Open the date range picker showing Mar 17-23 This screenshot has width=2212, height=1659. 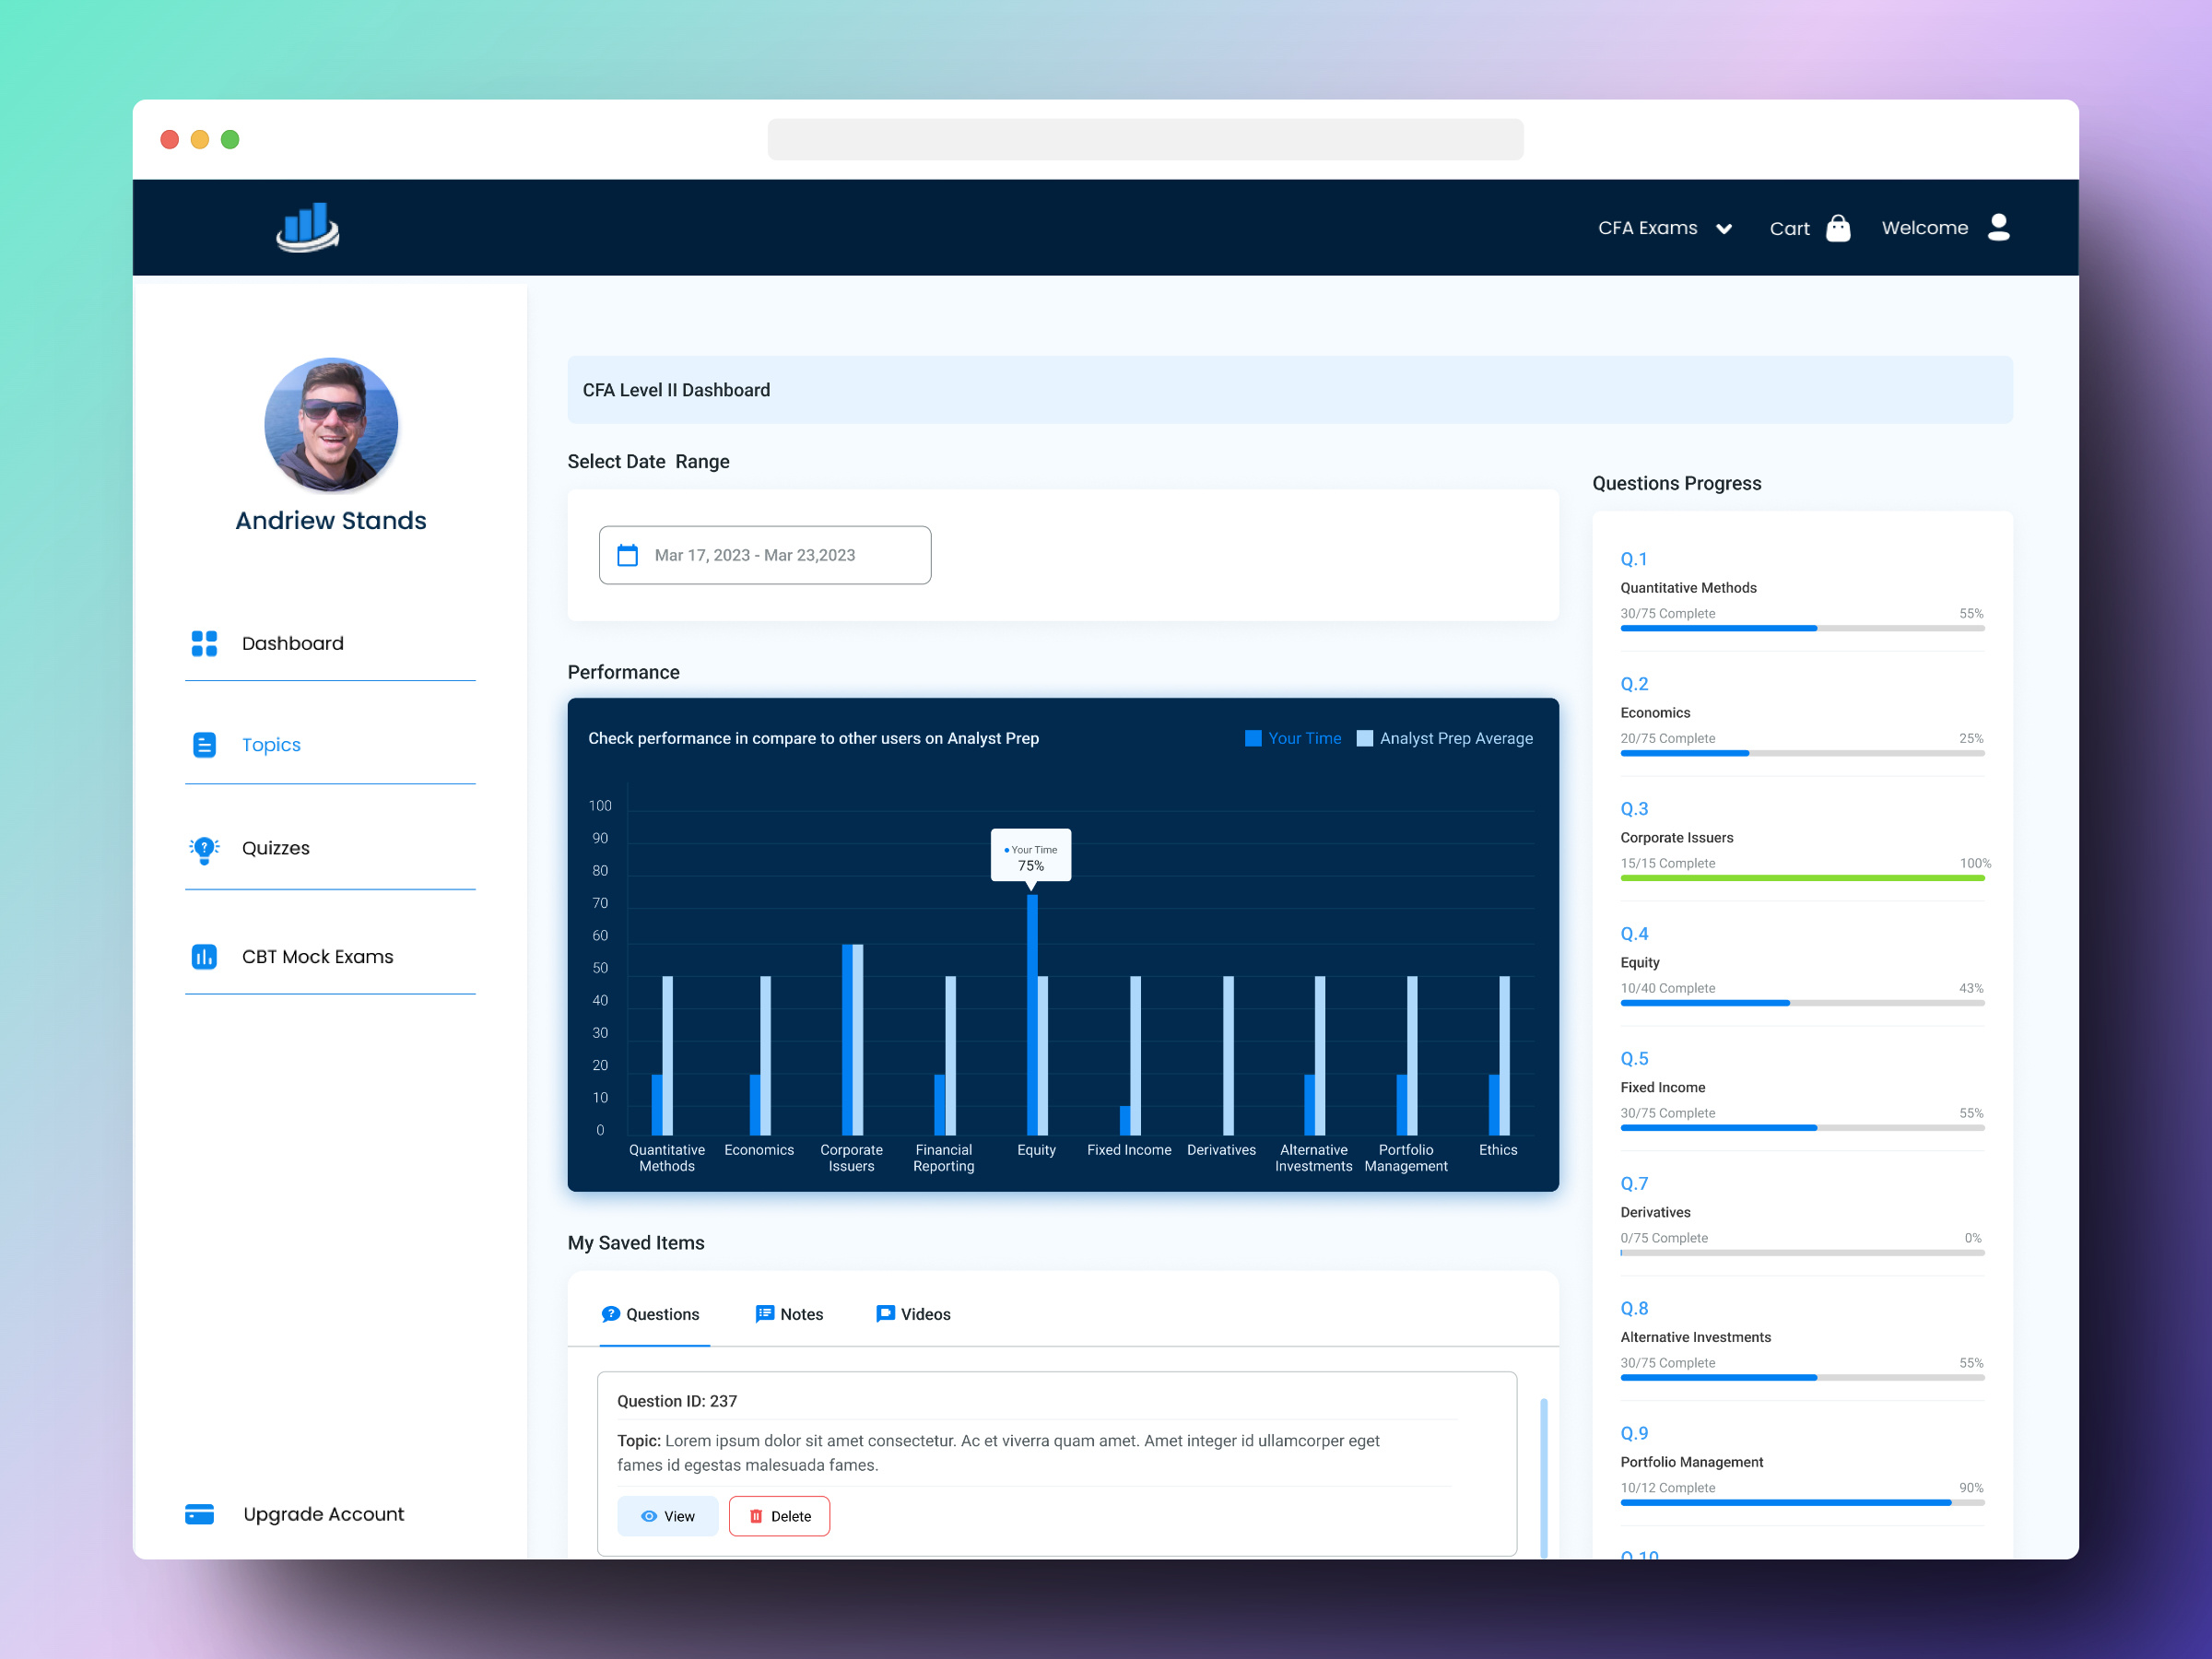coord(764,555)
